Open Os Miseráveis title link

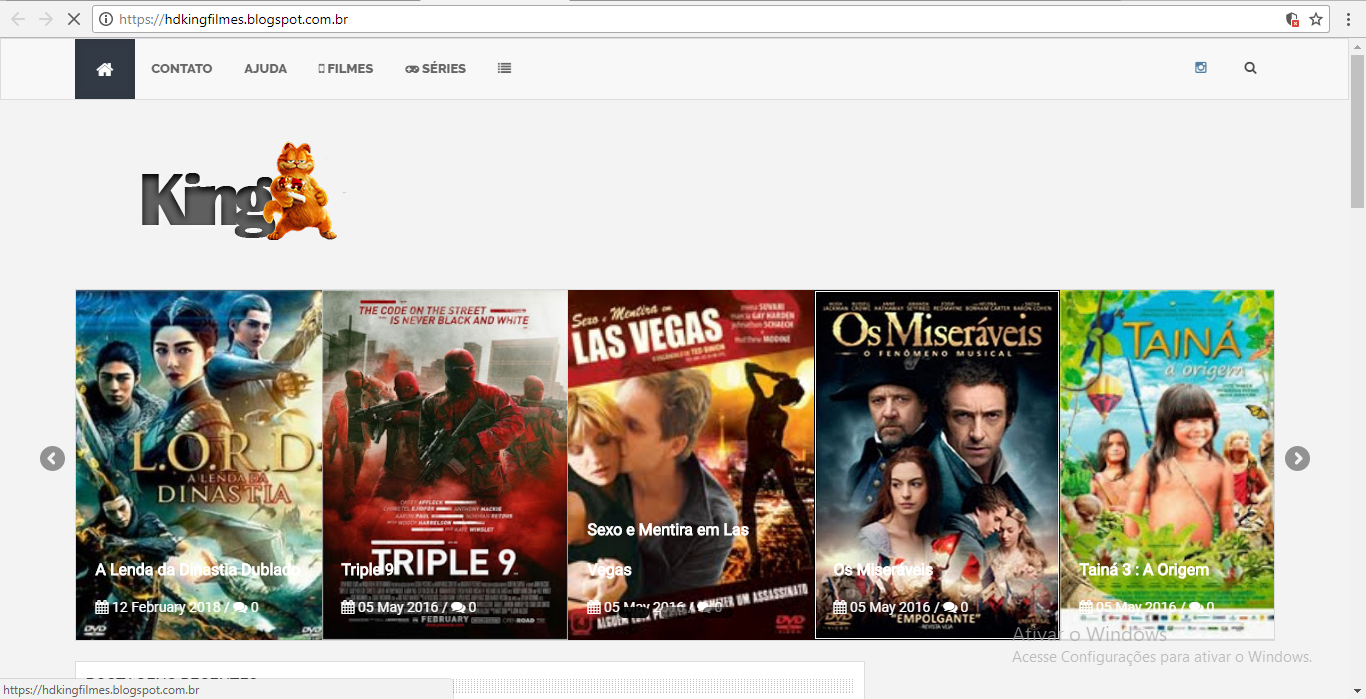point(883,569)
